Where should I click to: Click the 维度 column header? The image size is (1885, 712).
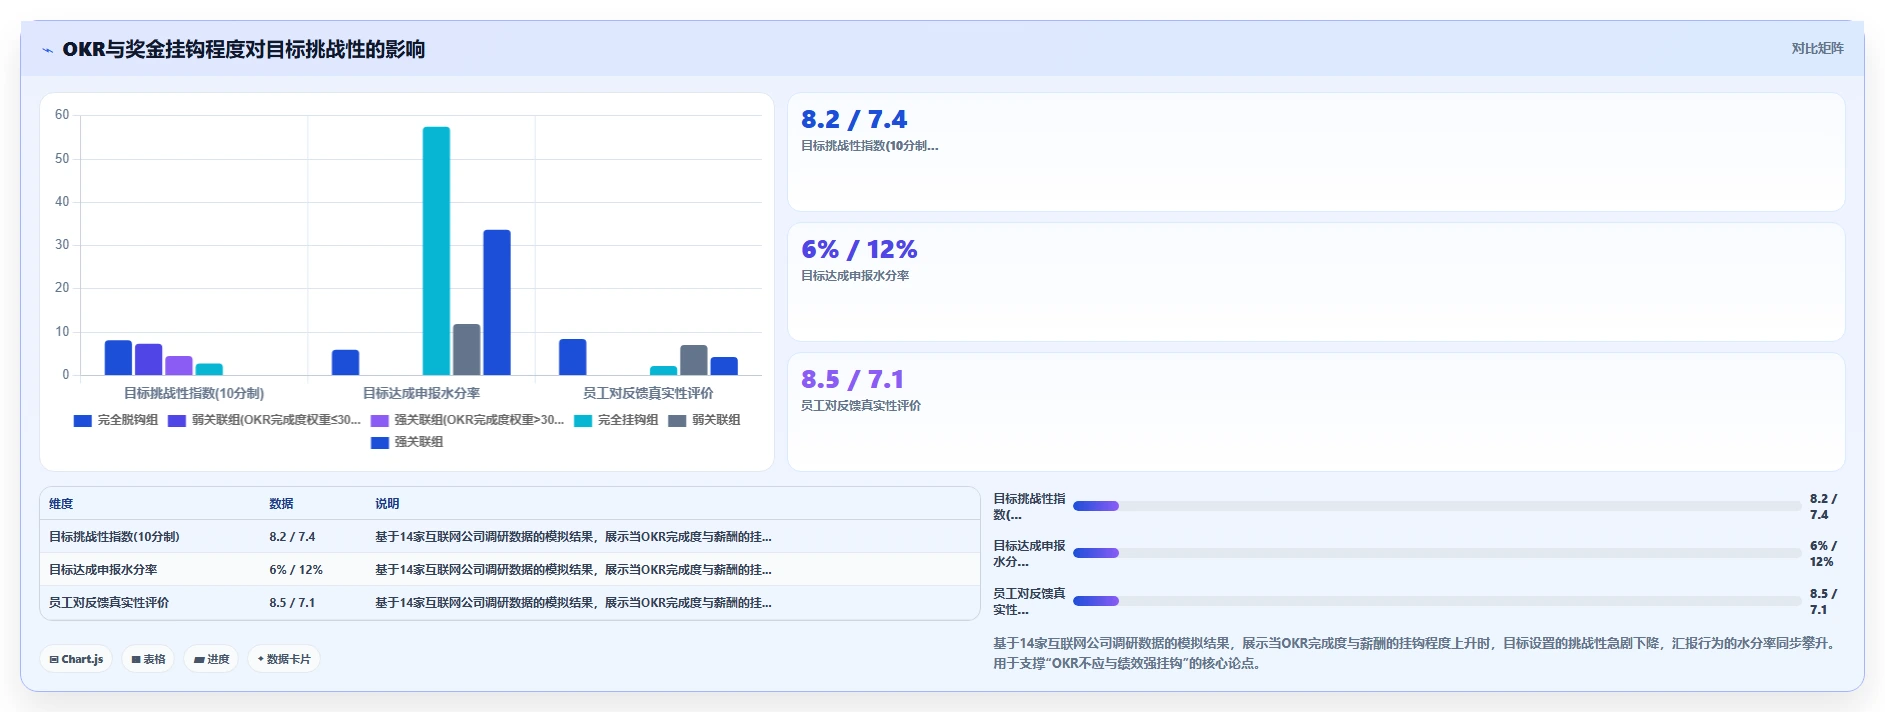click(61, 504)
